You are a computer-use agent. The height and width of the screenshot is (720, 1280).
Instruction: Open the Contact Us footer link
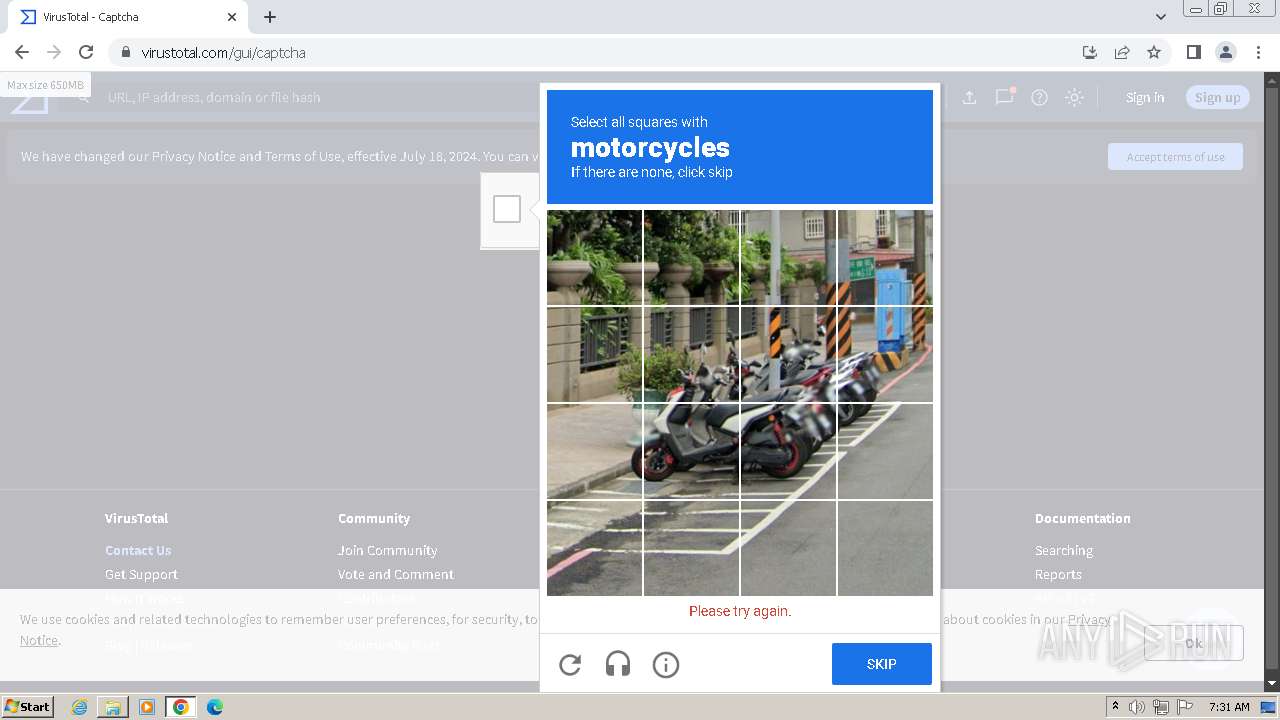[x=138, y=550]
